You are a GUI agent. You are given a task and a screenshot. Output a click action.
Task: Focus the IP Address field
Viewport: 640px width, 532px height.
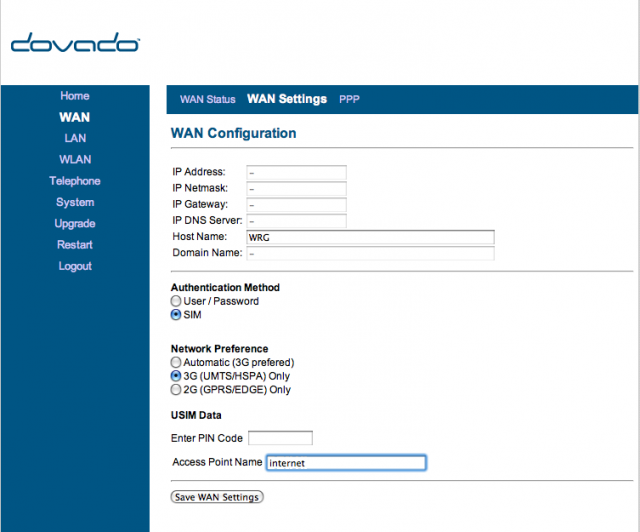pyautogui.click(x=297, y=173)
